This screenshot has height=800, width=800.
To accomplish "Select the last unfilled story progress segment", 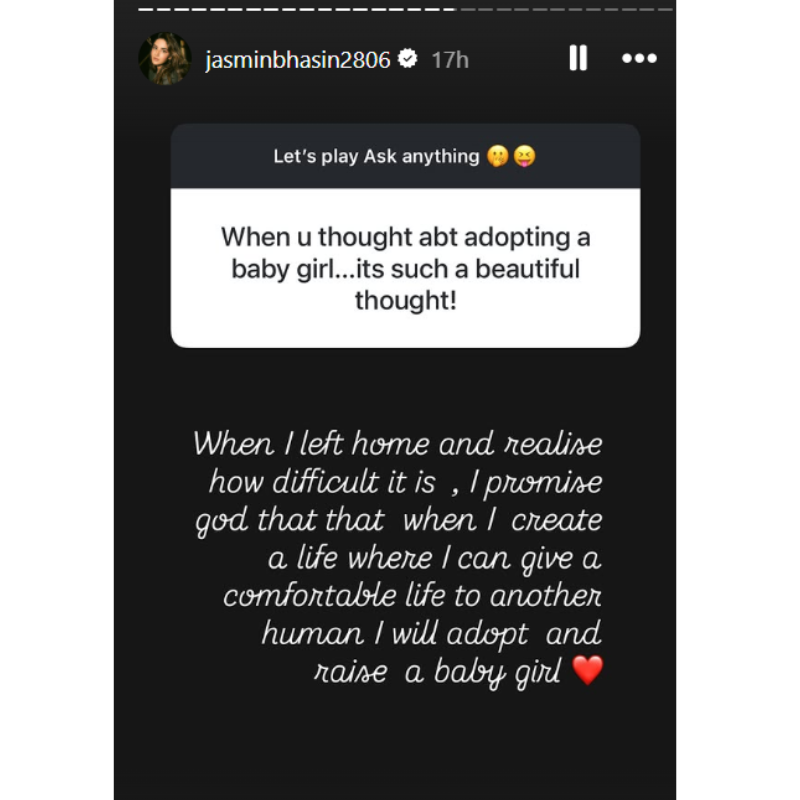I will [665, 9].
